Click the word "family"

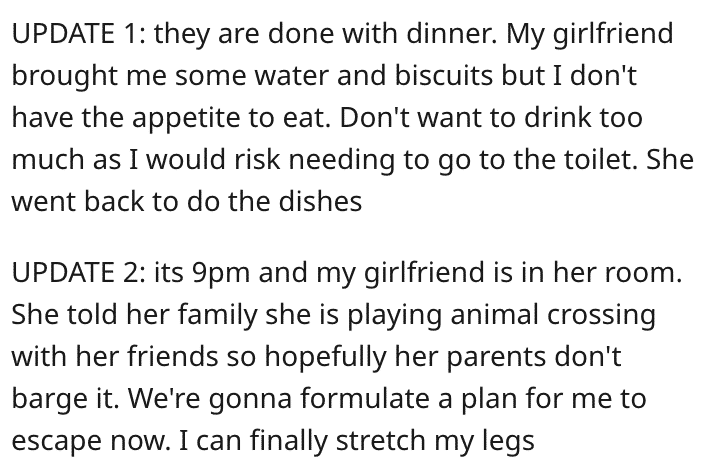217,315
